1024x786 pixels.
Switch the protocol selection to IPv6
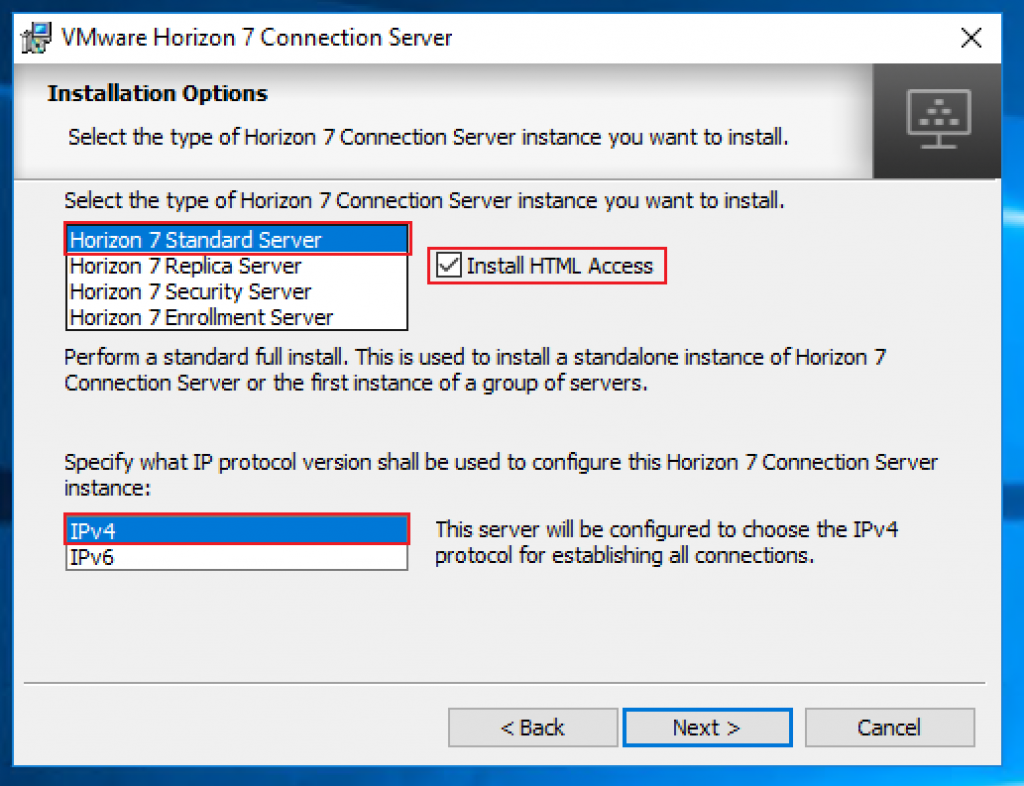[x=236, y=556]
